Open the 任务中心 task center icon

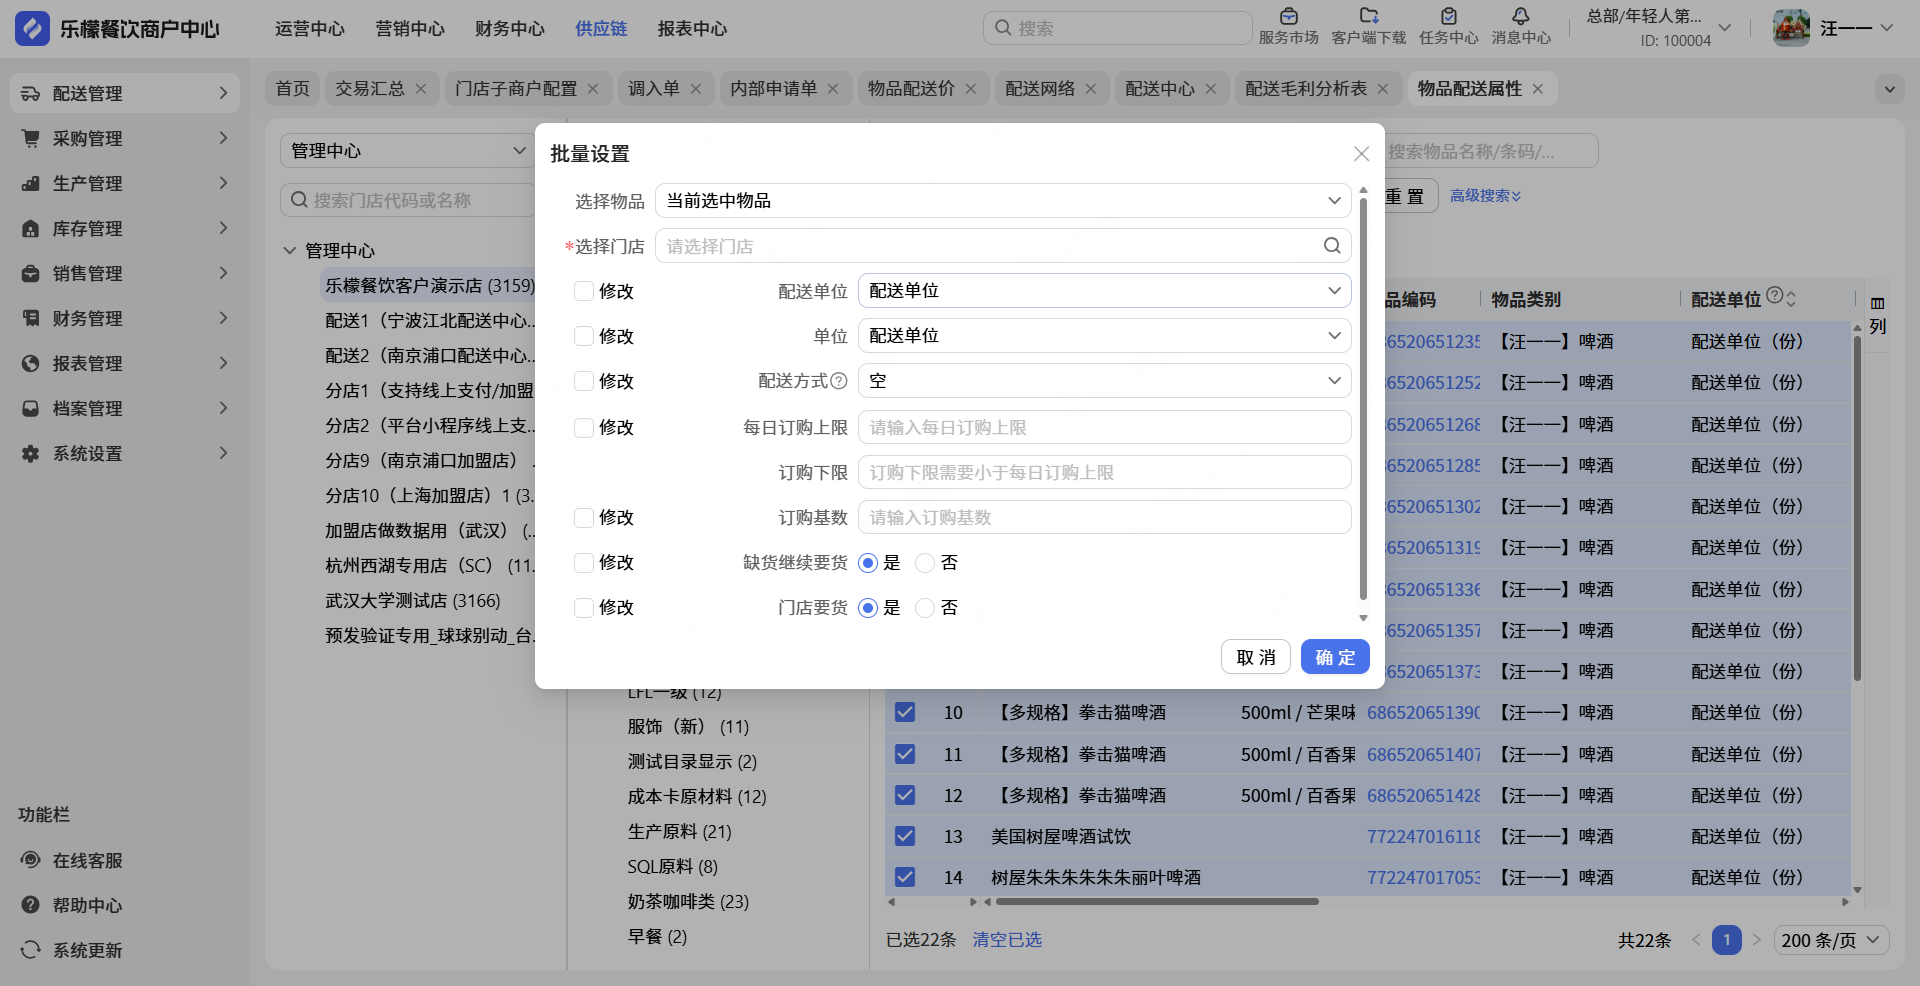click(x=1448, y=17)
